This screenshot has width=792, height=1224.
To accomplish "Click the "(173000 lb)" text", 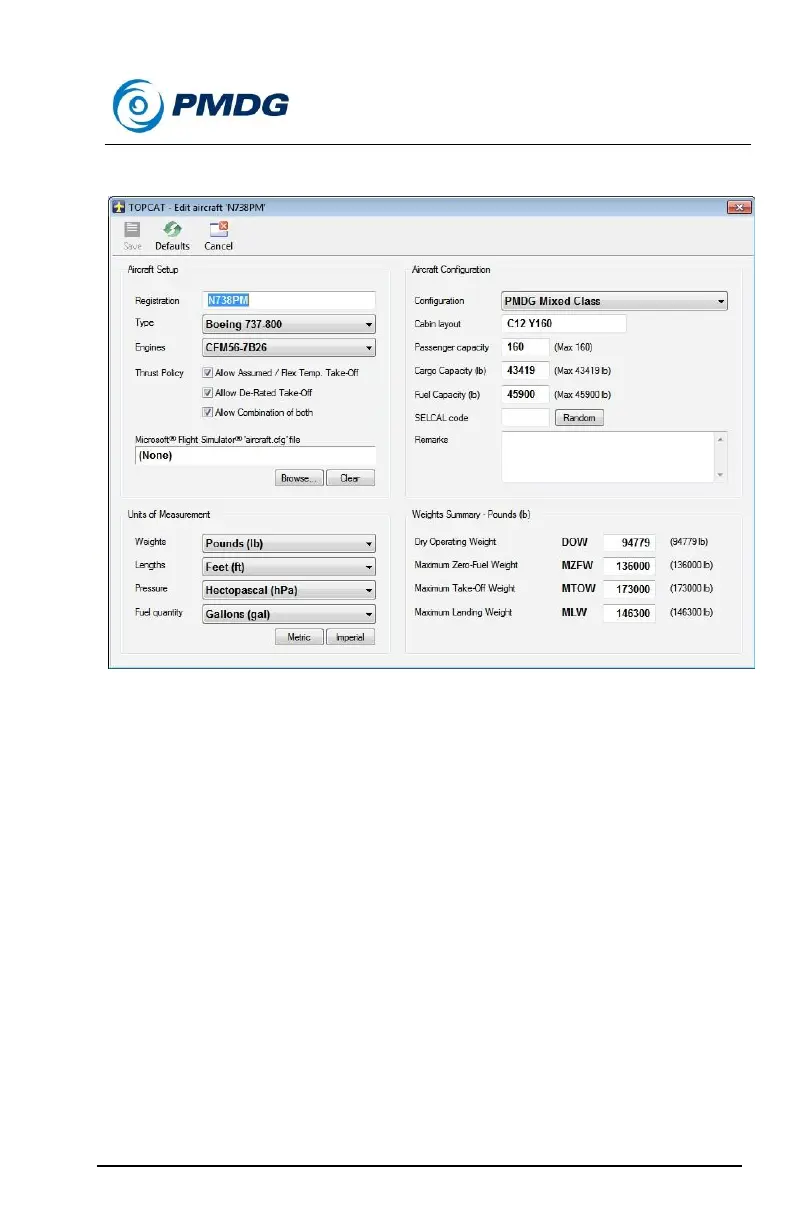I will click(689, 589).
